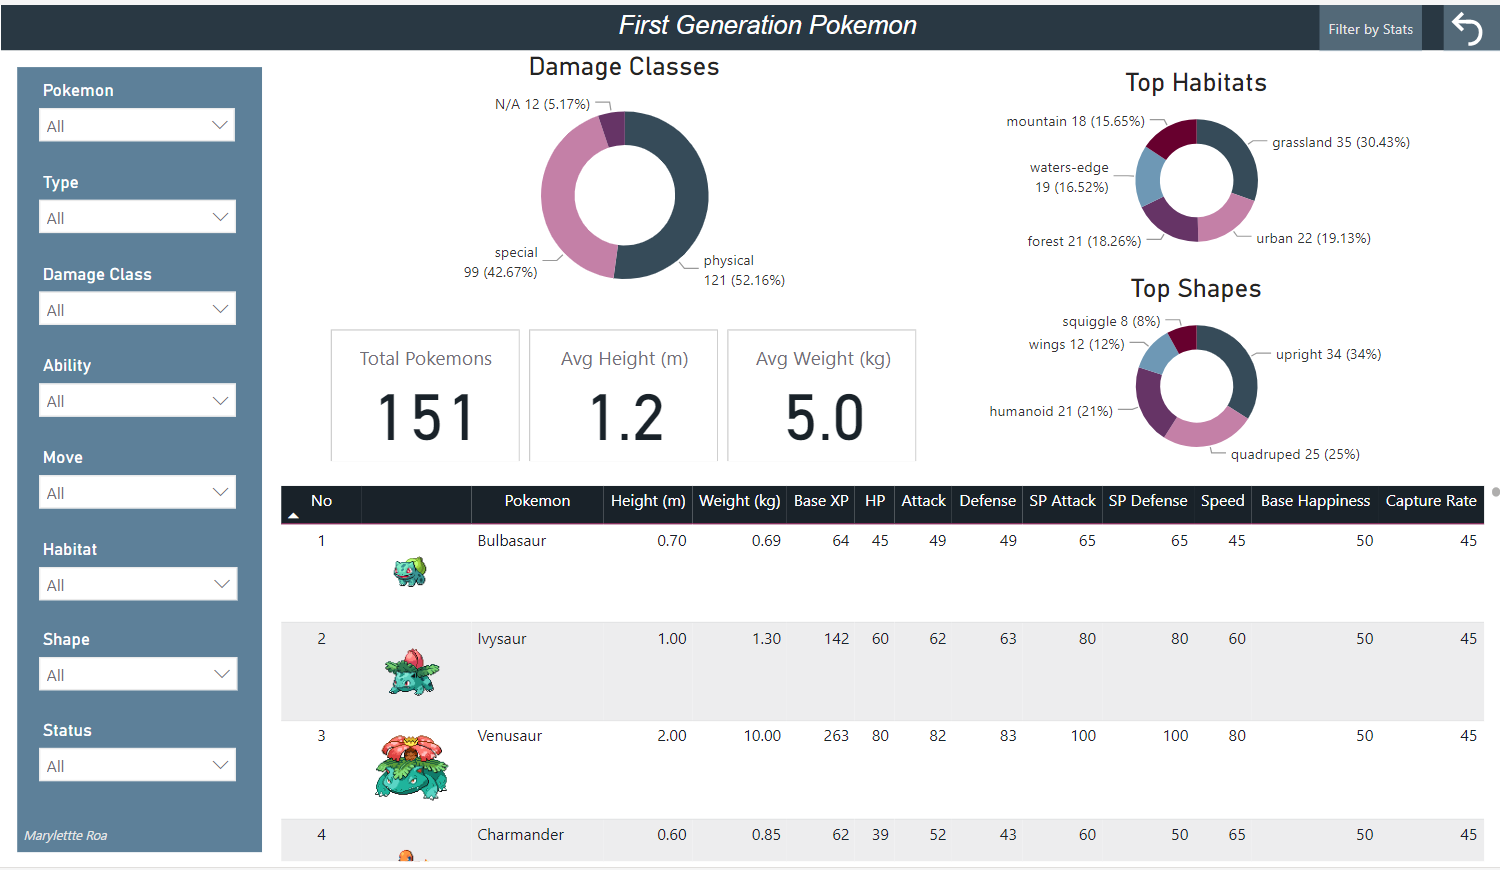This screenshot has height=870, width=1500.
Task: Sort by the SP Attack column header
Action: pyautogui.click(x=1062, y=501)
